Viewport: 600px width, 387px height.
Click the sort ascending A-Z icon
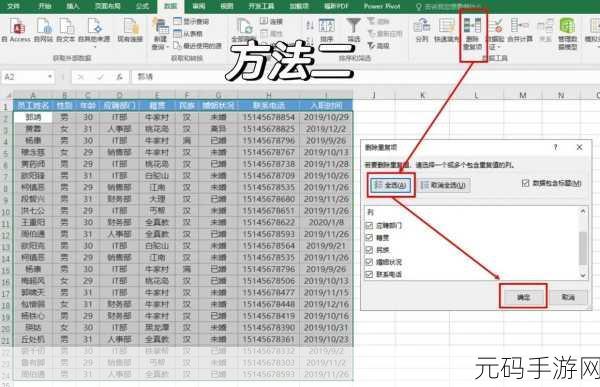pyautogui.click(x=310, y=25)
